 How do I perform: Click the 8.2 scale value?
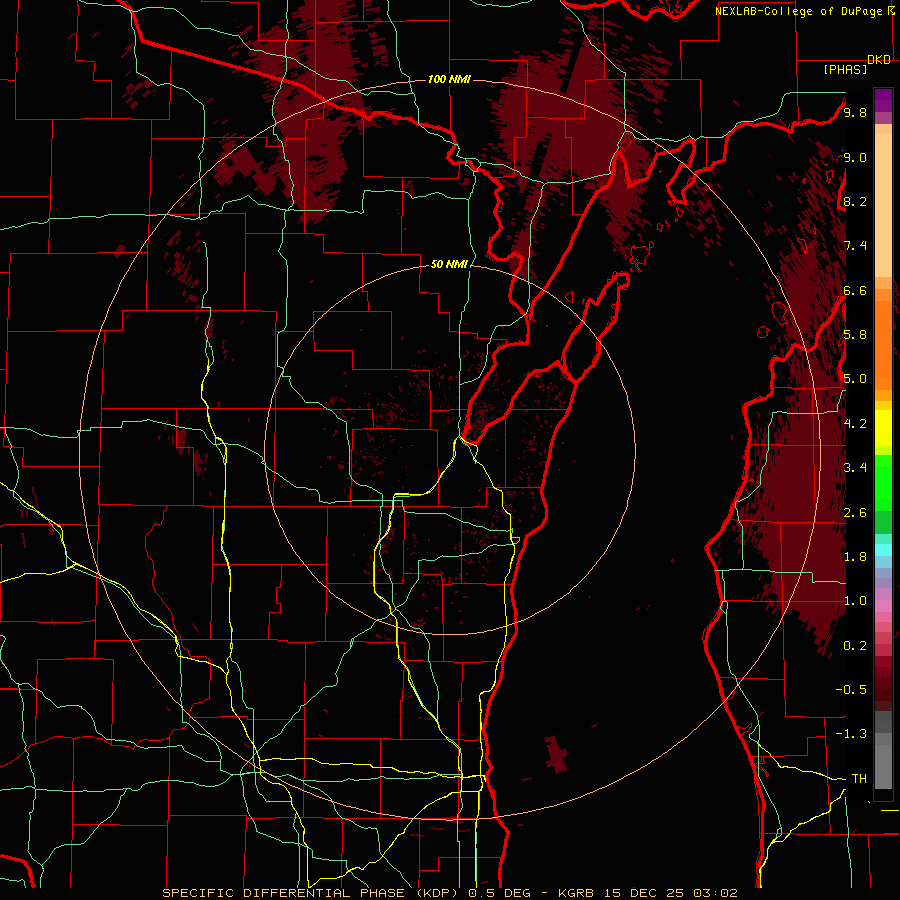pos(855,201)
